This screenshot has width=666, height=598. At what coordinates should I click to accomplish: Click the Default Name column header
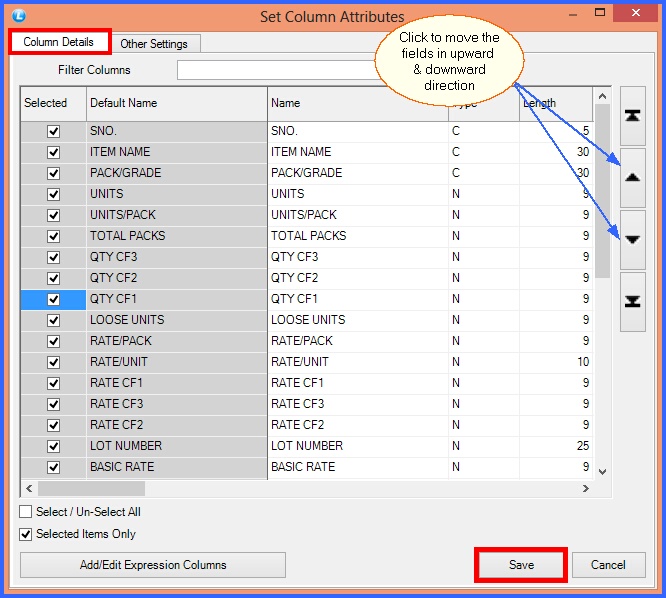176,103
